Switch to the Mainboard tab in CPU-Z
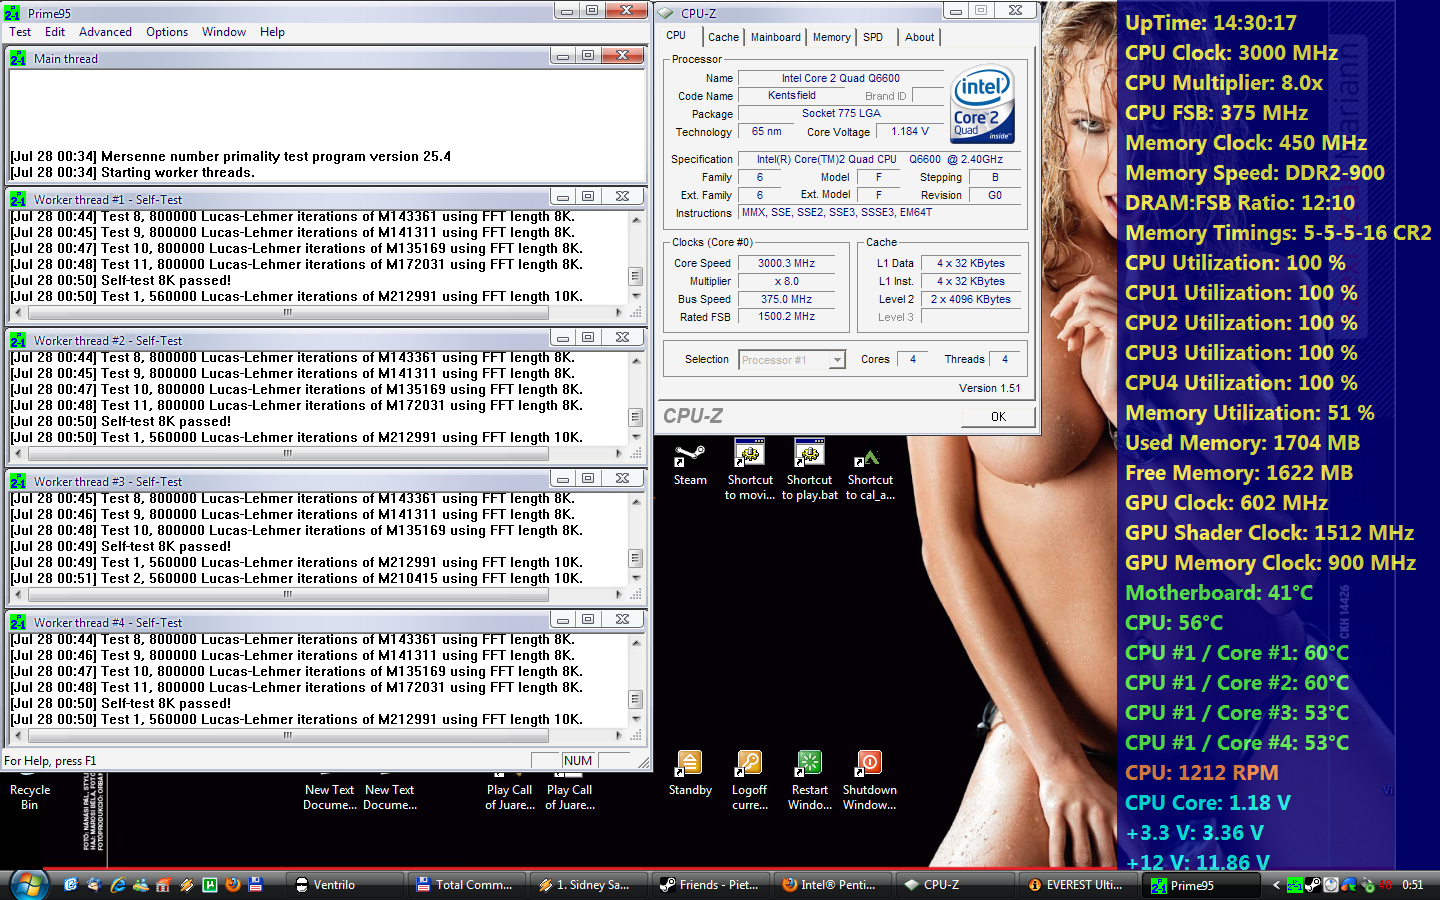1440x900 pixels. [x=775, y=37]
